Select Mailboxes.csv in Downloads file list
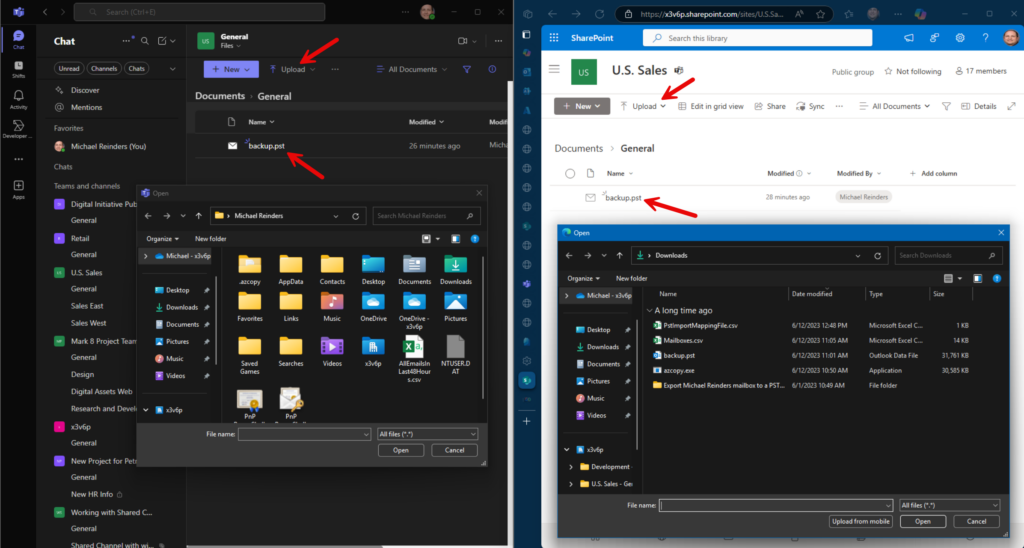 (x=683, y=341)
